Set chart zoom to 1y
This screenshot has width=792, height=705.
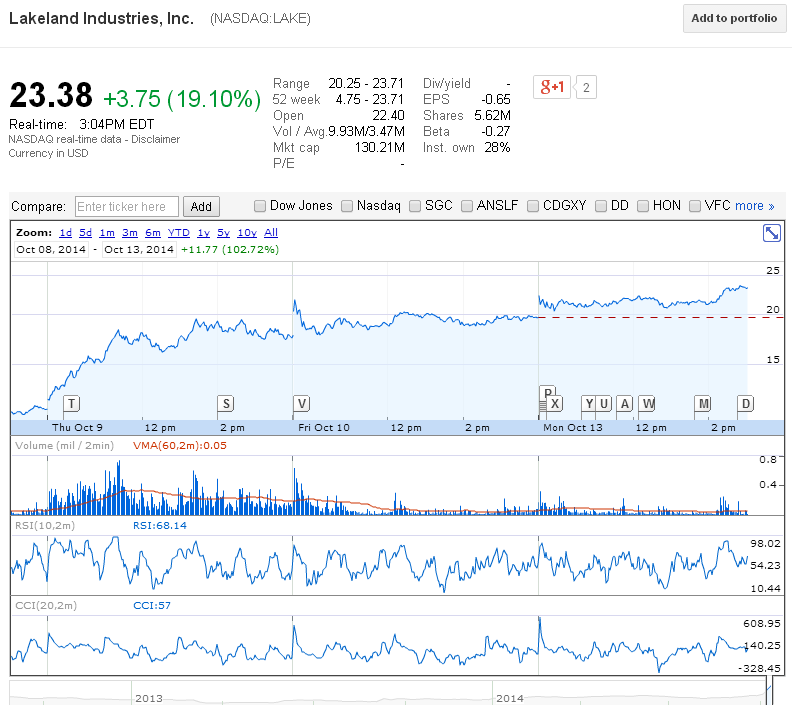pyautogui.click(x=204, y=233)
